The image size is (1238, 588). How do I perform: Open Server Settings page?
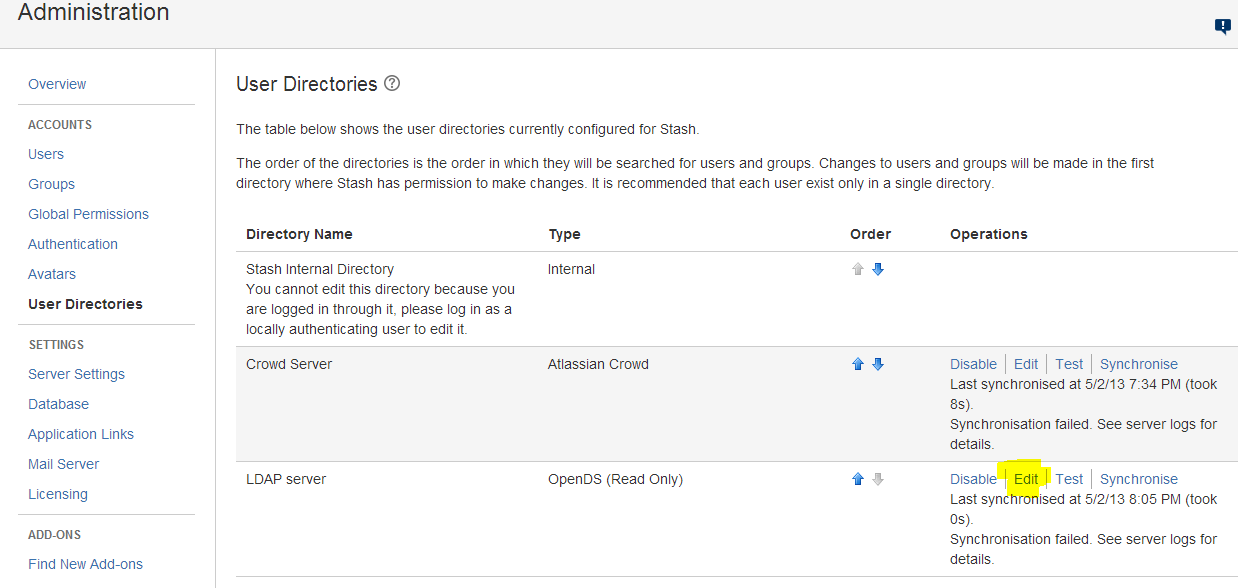77,374
